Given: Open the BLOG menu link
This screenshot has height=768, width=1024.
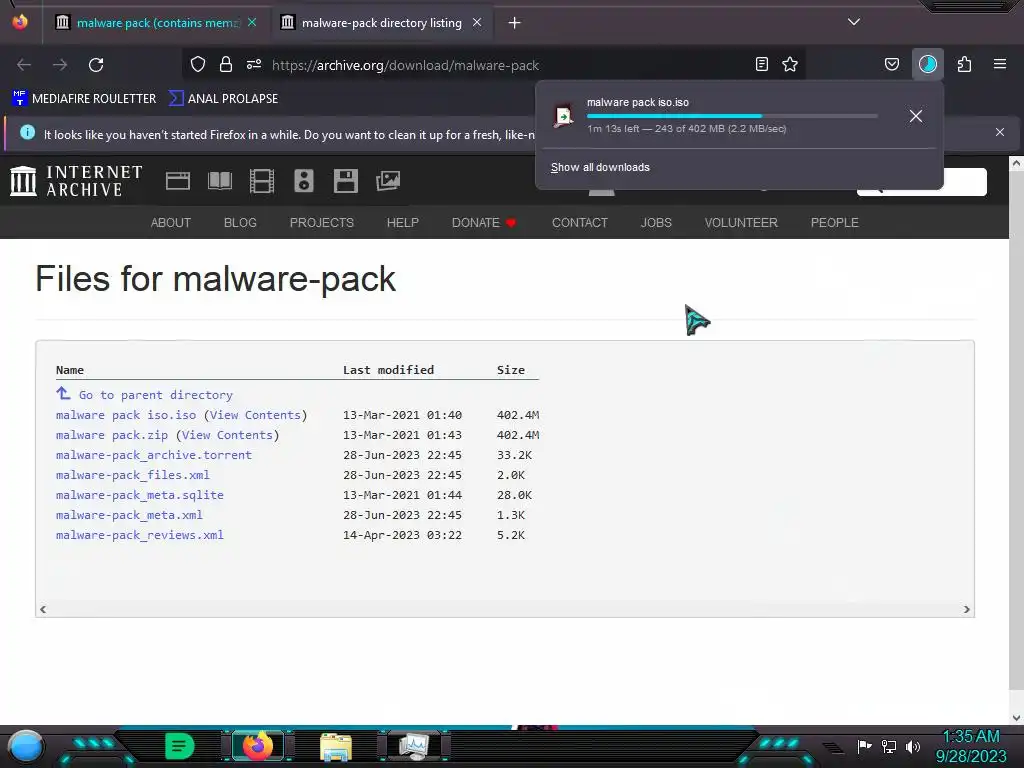Looking at the screenshot, I should [240, 223].
